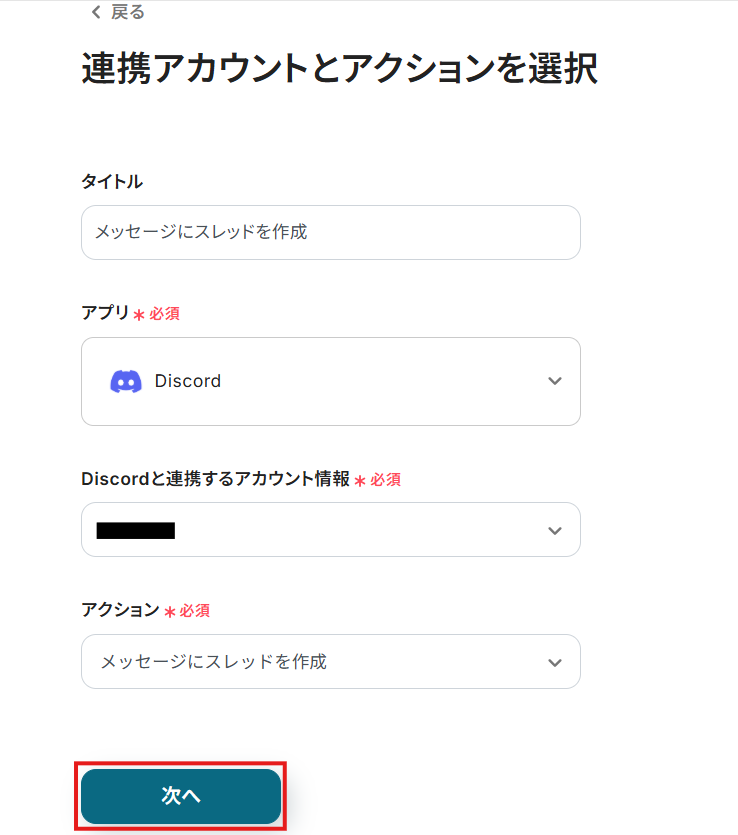Select the Discord app name text

188,381
